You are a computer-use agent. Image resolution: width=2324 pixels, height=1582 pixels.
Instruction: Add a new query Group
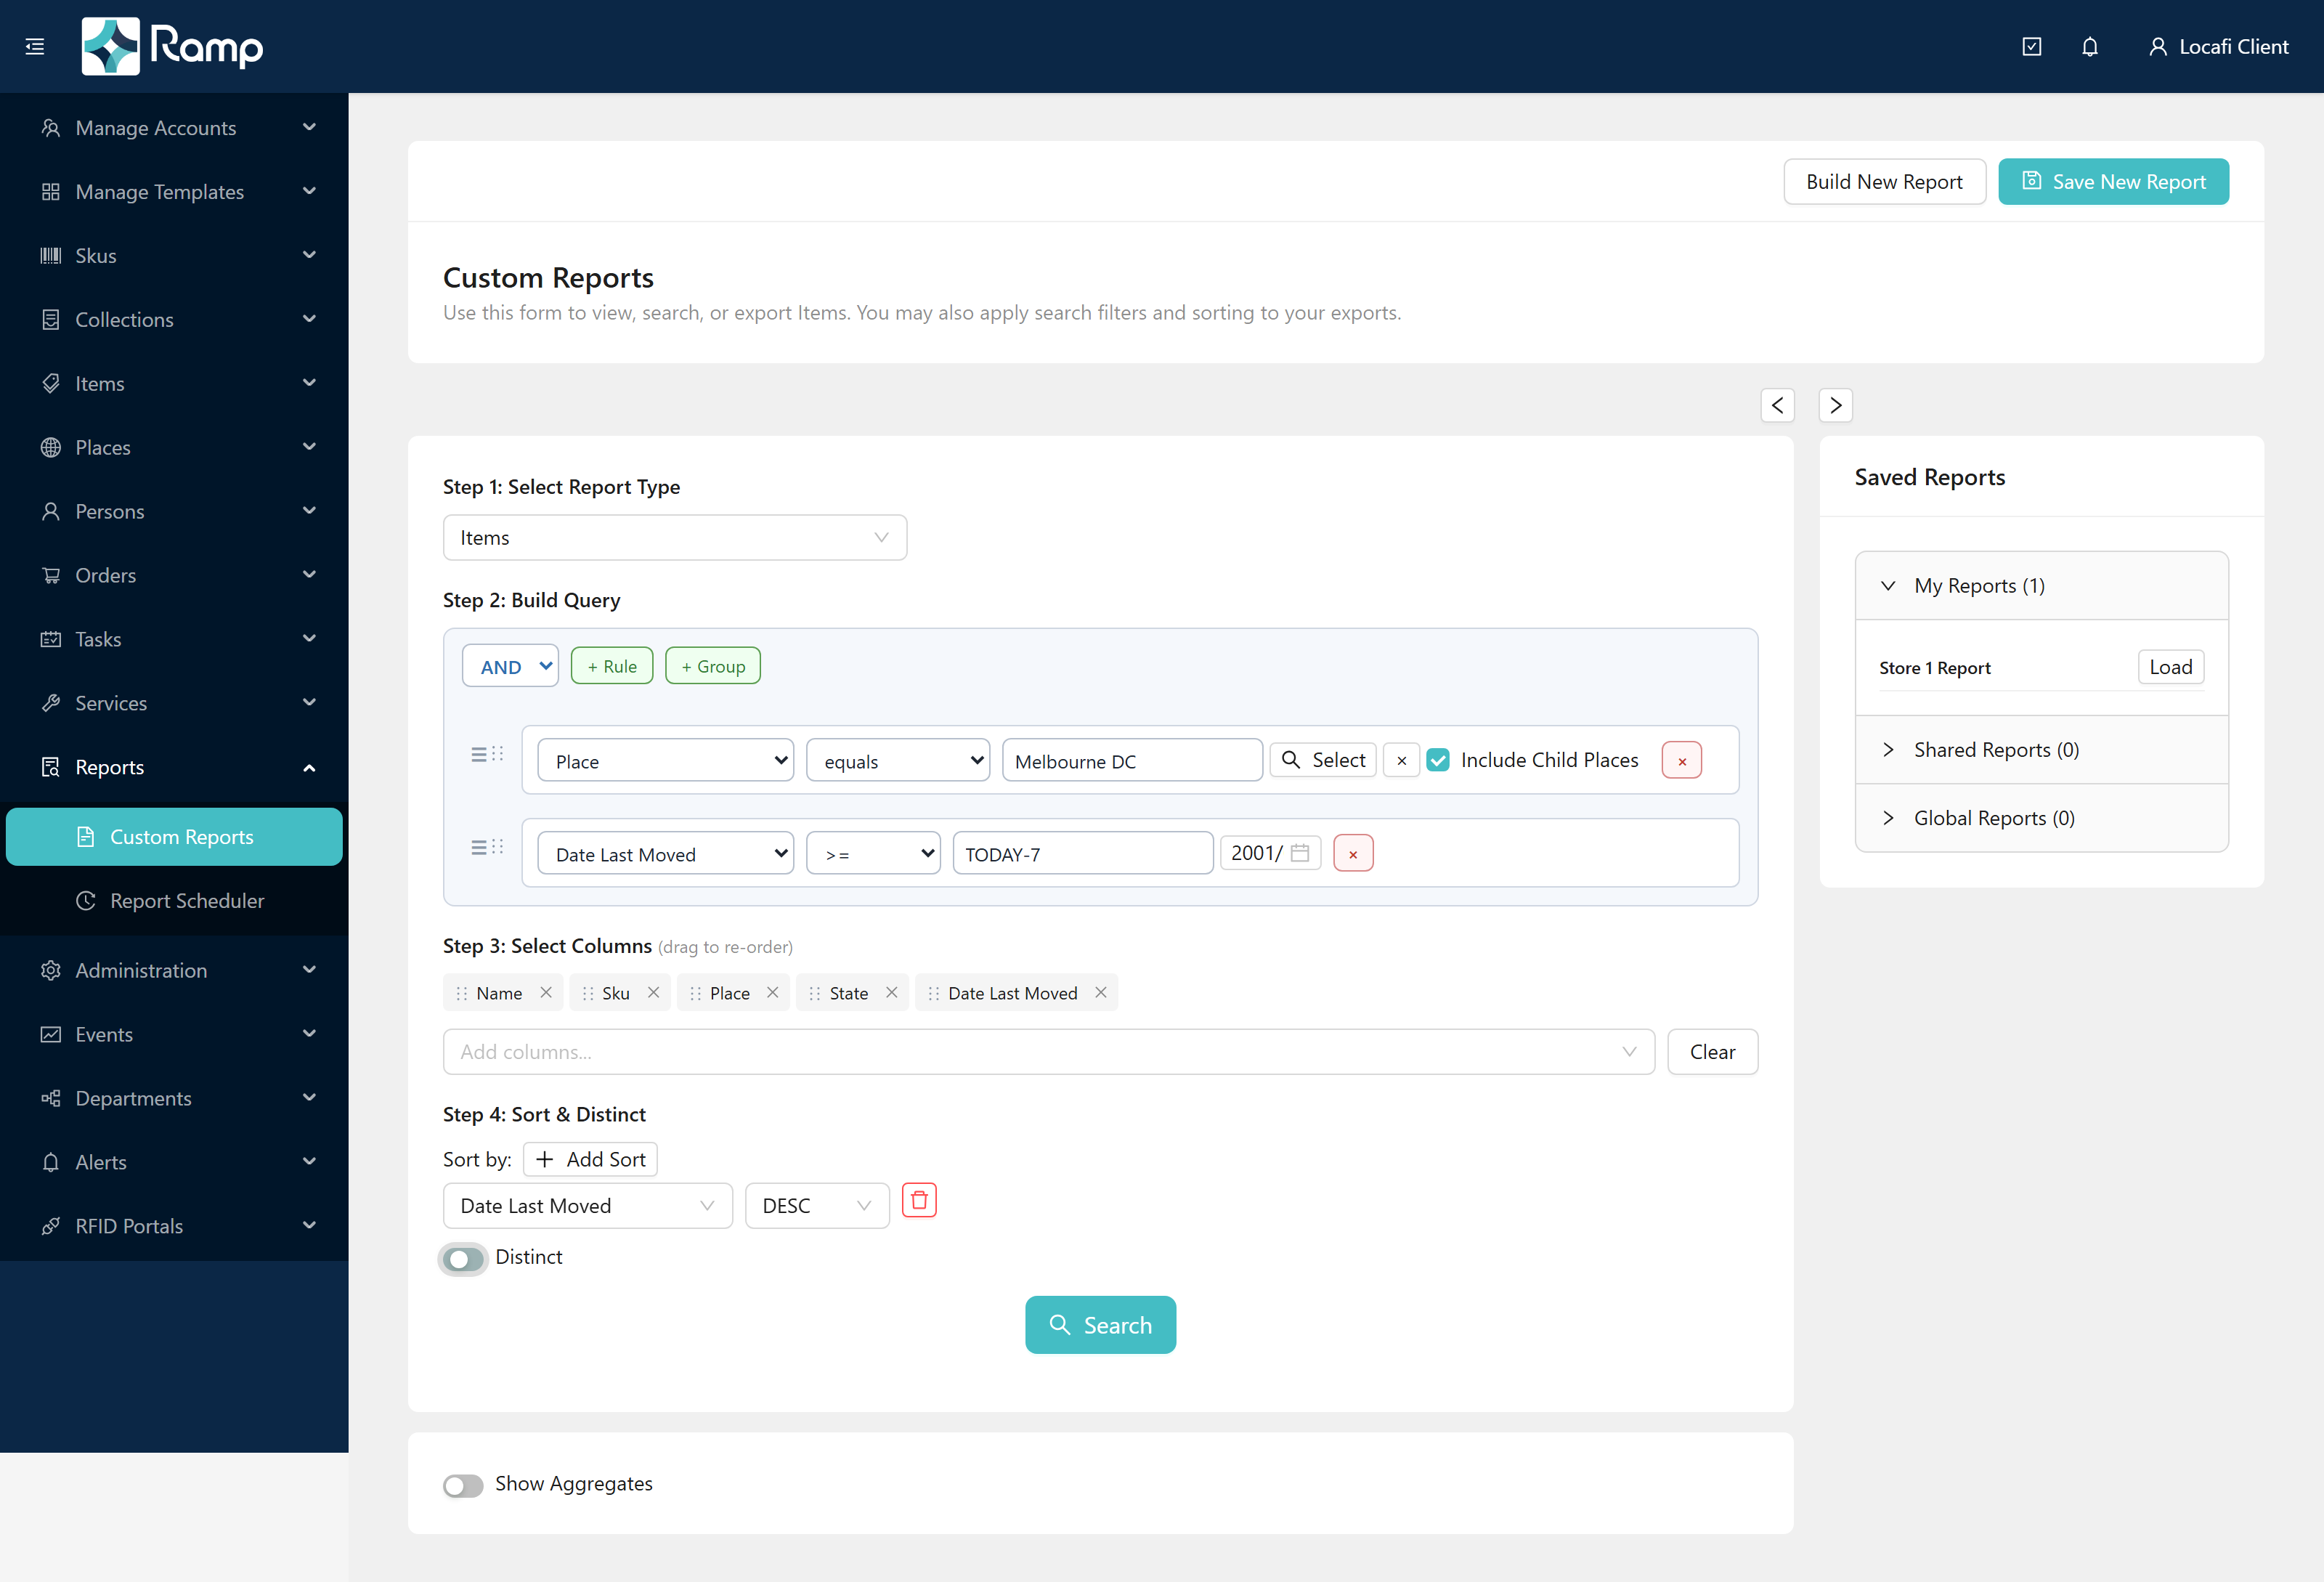[x=713, y=666]
